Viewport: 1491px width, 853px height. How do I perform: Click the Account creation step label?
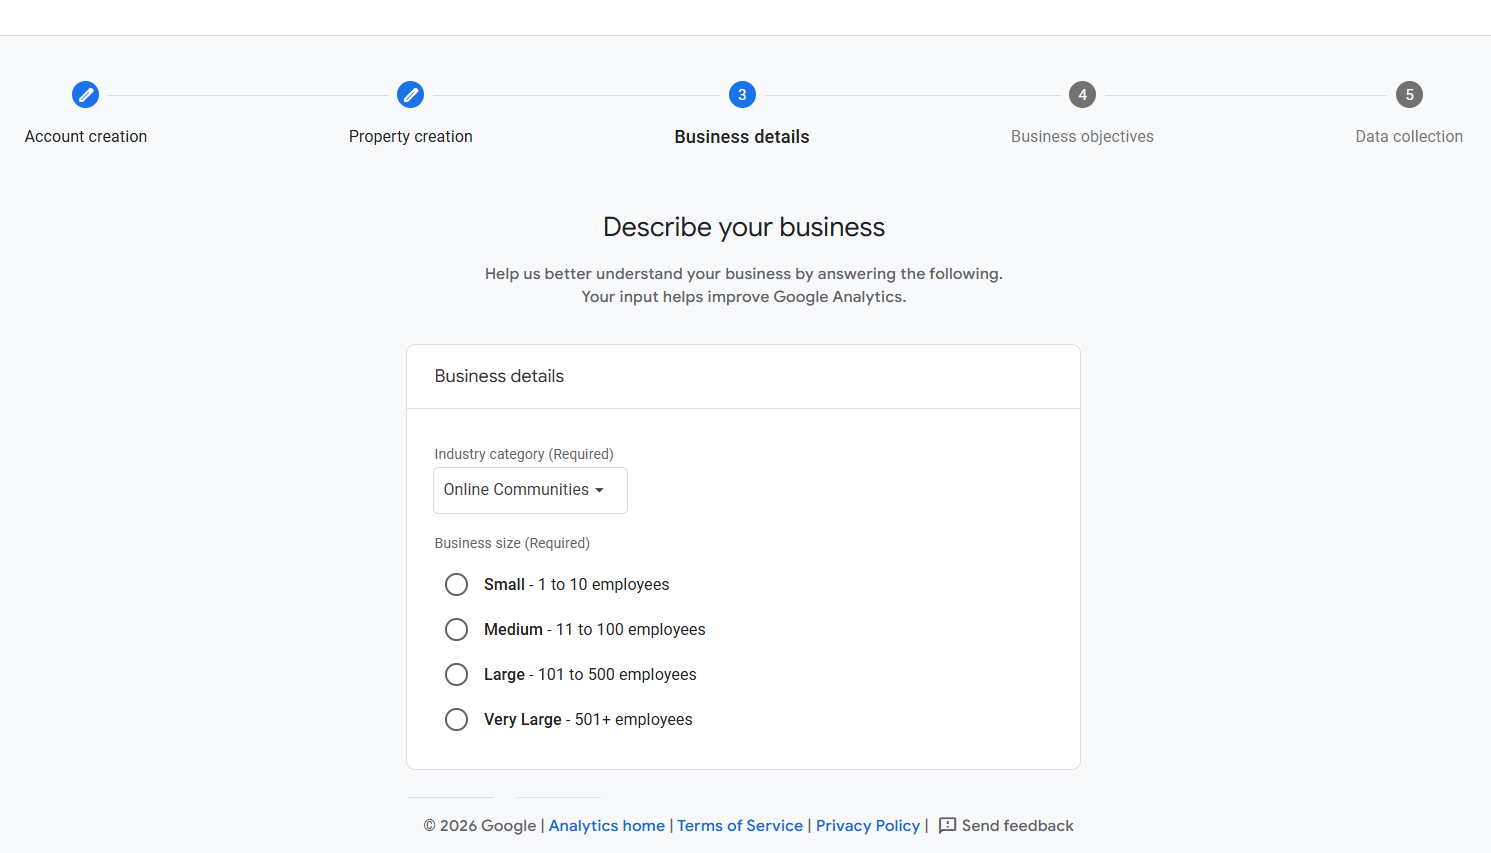85,136
